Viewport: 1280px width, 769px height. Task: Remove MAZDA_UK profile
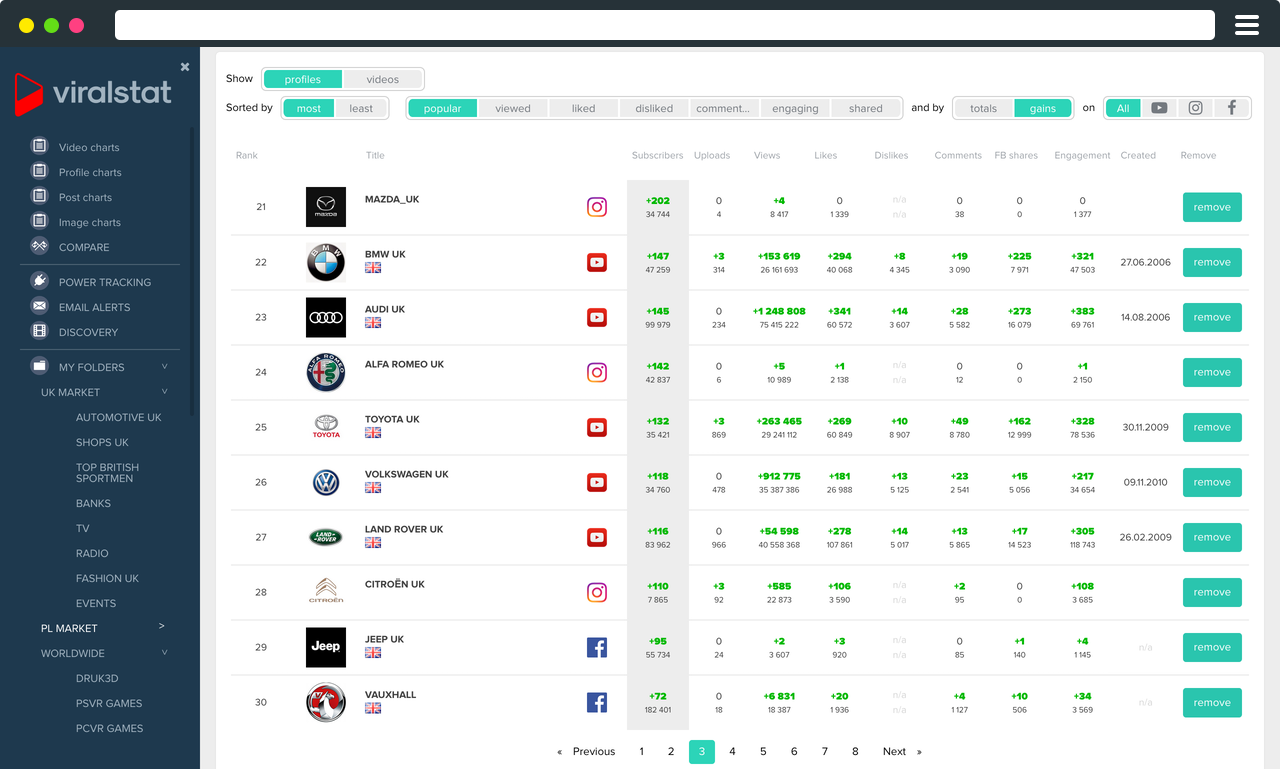[x=1212, y=207]
